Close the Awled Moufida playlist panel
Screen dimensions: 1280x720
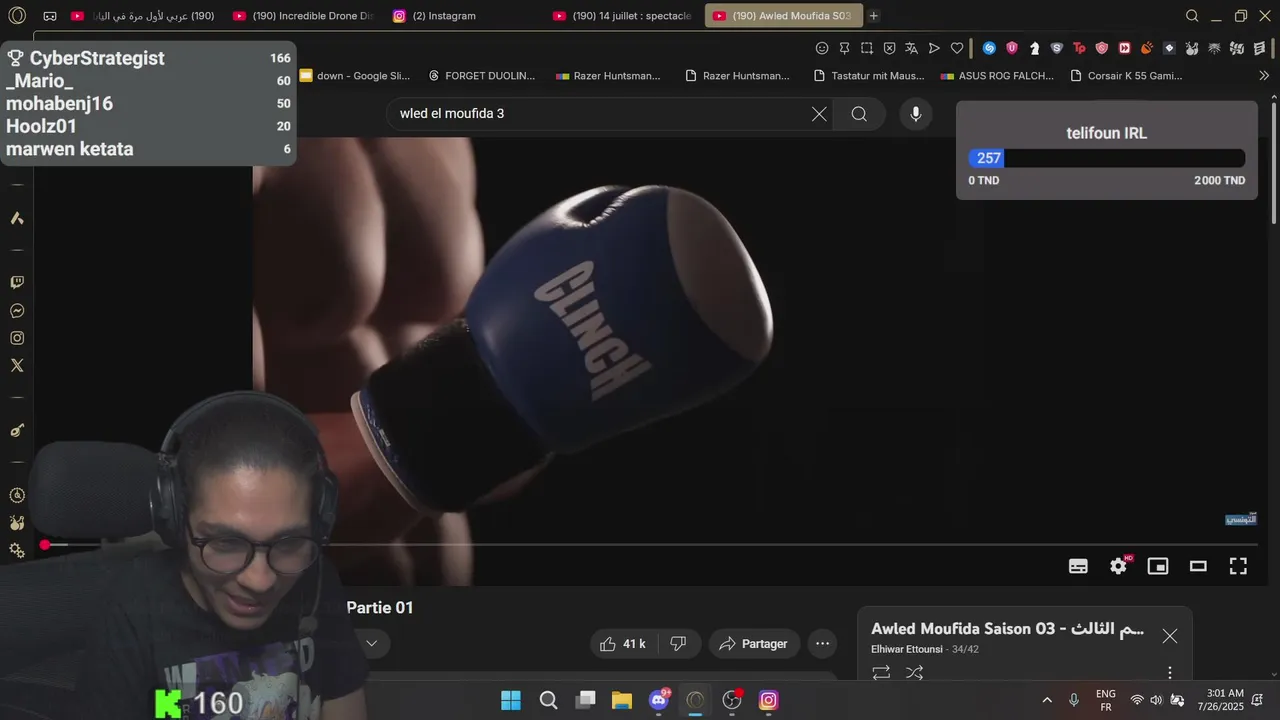[1170, 636]
